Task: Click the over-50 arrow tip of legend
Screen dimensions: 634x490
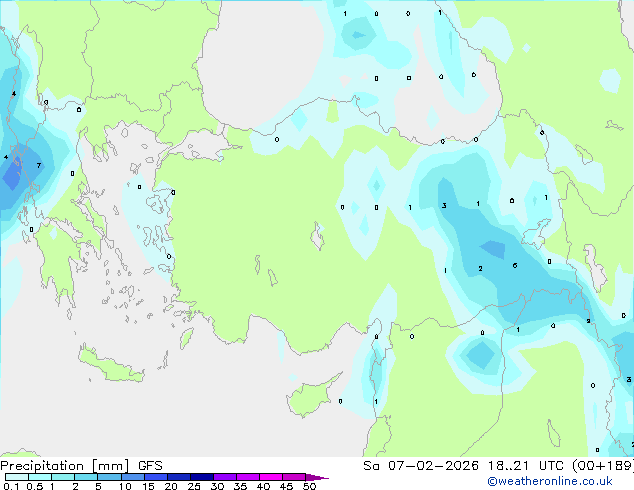Action: pos(317,477)
